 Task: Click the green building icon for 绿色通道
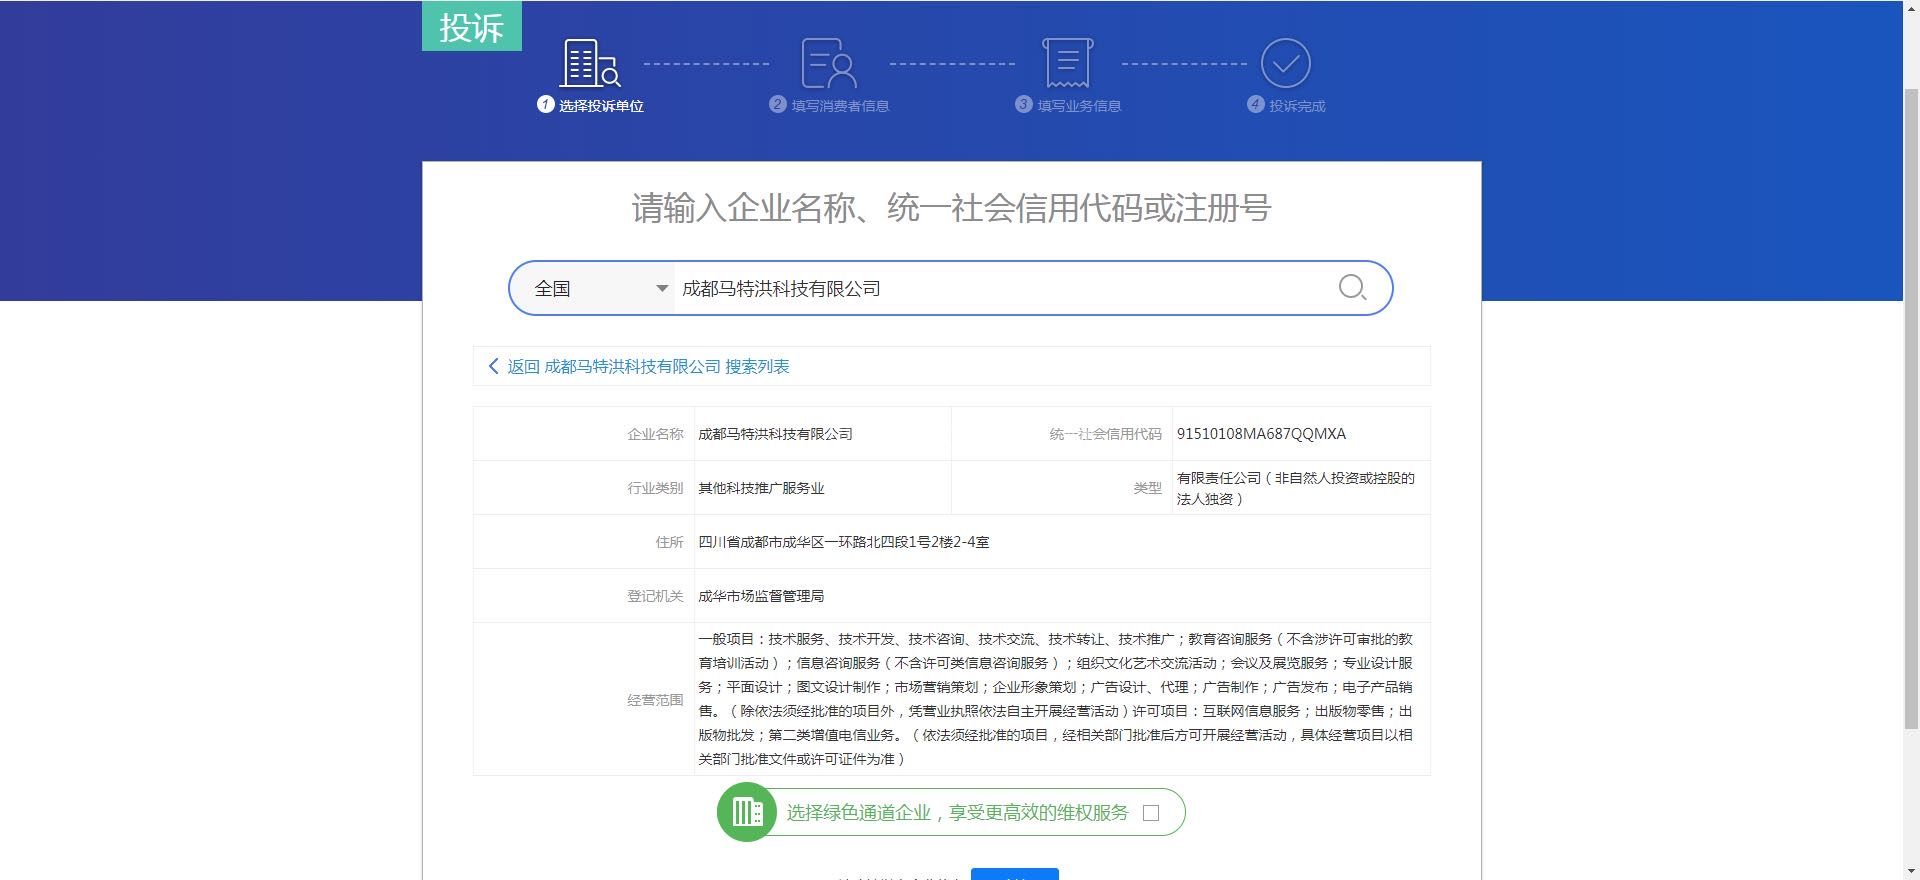click(x=746, y=812)
